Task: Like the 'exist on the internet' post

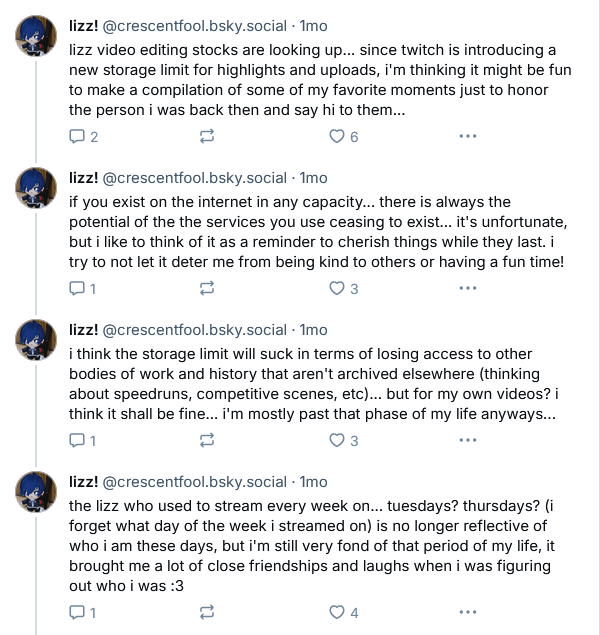Action: tap(343, 288)
